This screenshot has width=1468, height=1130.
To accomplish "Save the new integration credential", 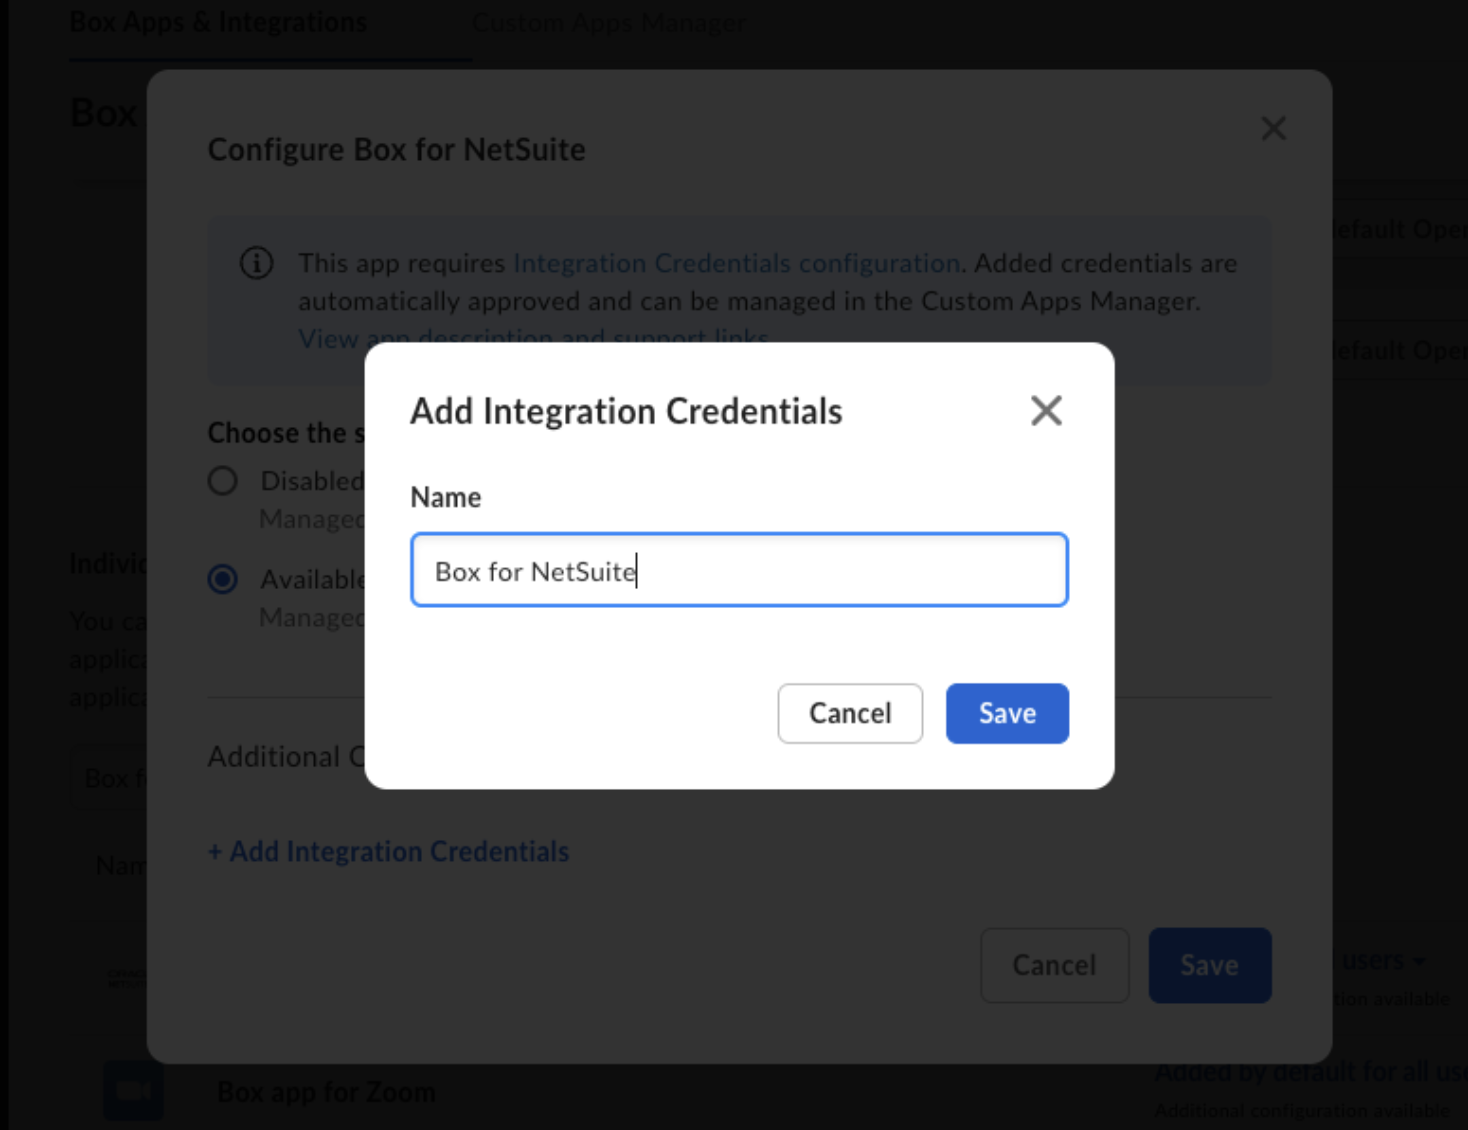I will [1006, 713].
